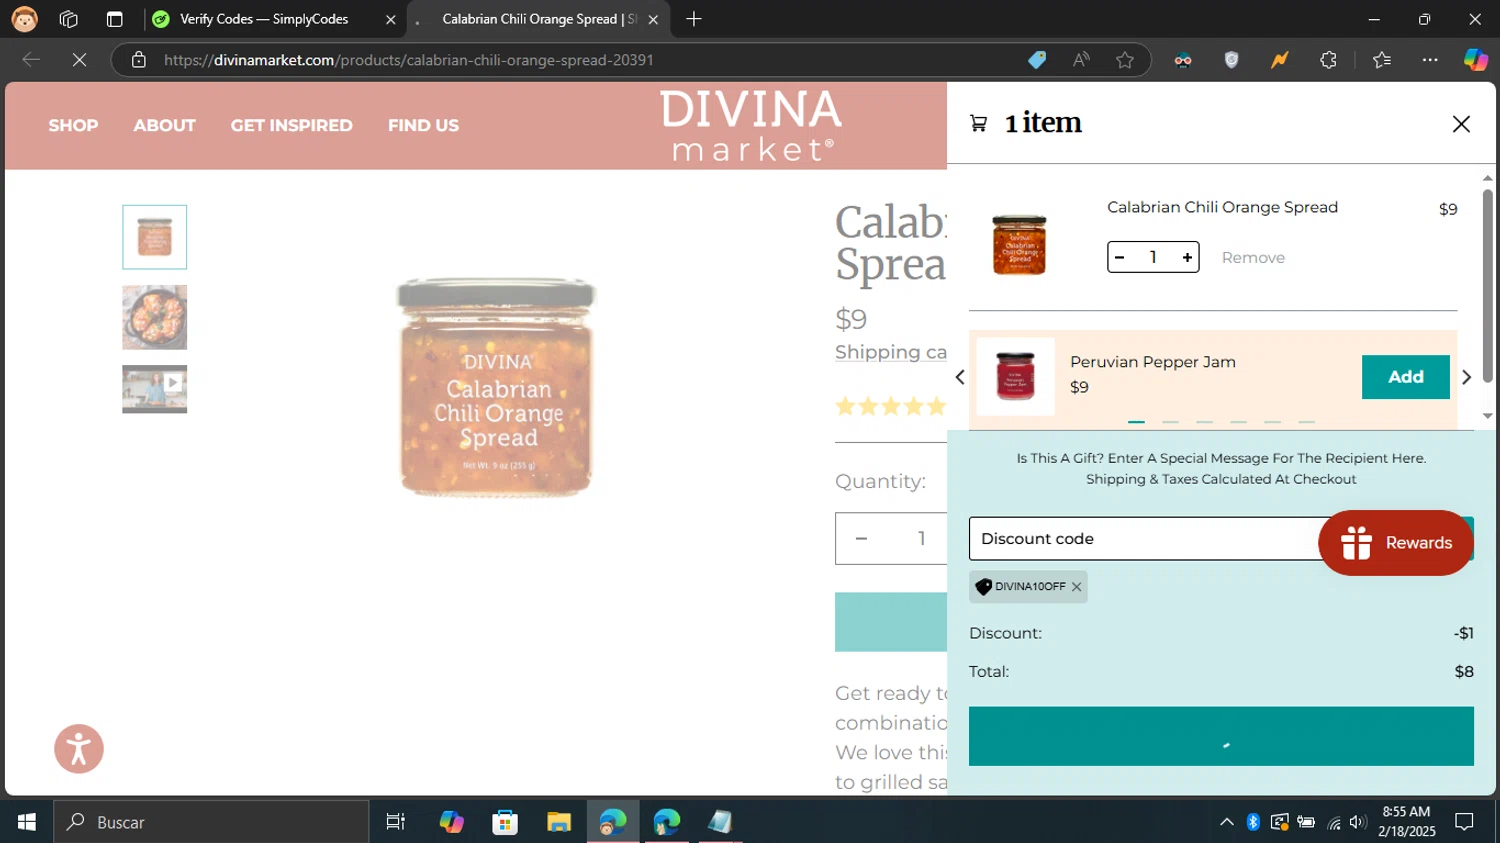Remove Calabrian Chili Orange Spread from the cart
The height and width of the screenshot is (843, 1500).
(x=1253, y=258)
